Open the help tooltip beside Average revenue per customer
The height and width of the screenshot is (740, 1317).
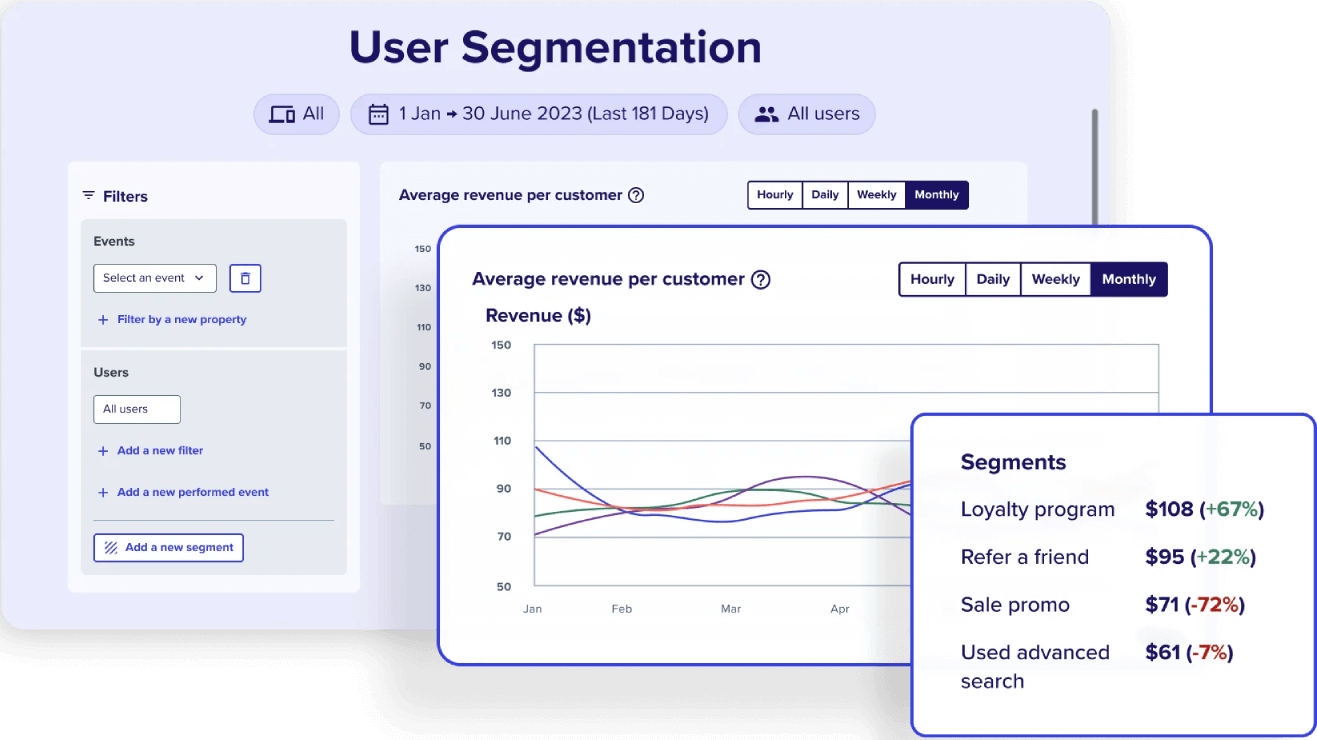click(x=761, y=279)
